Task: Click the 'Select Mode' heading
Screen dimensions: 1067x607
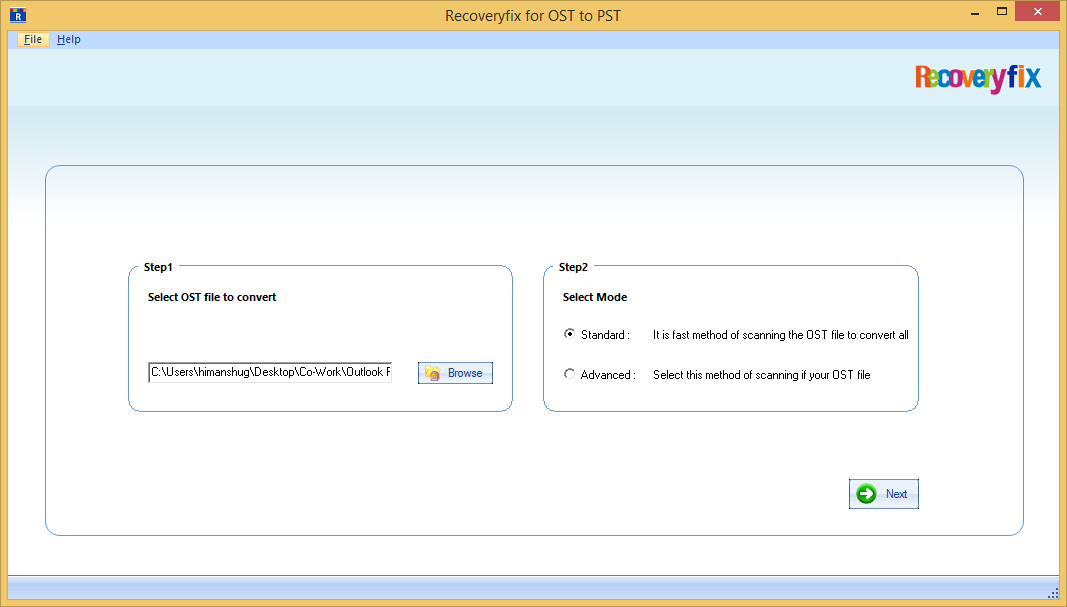Action: click(x=595, y=297)
